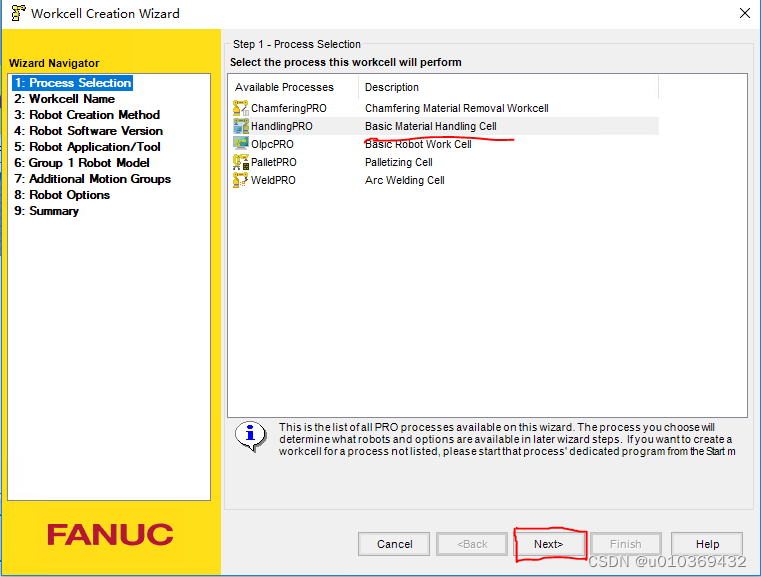Go to step 1: Process Selection
The width and height of the screenshot is (761, 577).
(72, 82)
